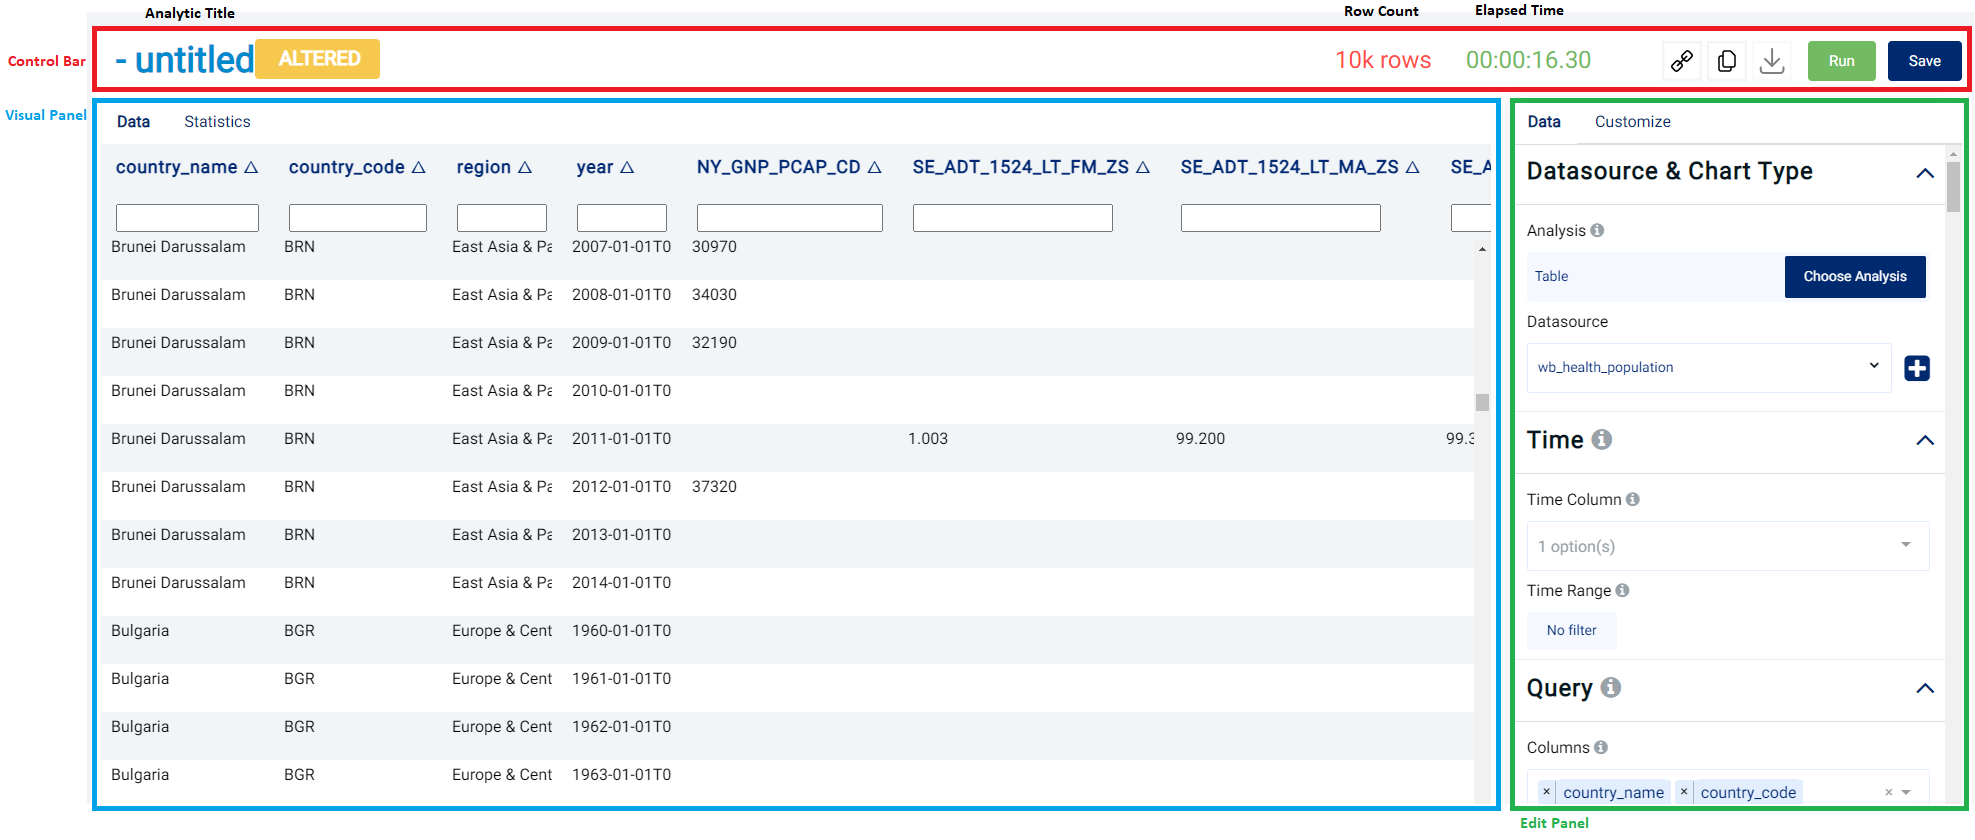Click Table analysis type label
Screen dimensions: 1975x840
[x=1551, y=276]
